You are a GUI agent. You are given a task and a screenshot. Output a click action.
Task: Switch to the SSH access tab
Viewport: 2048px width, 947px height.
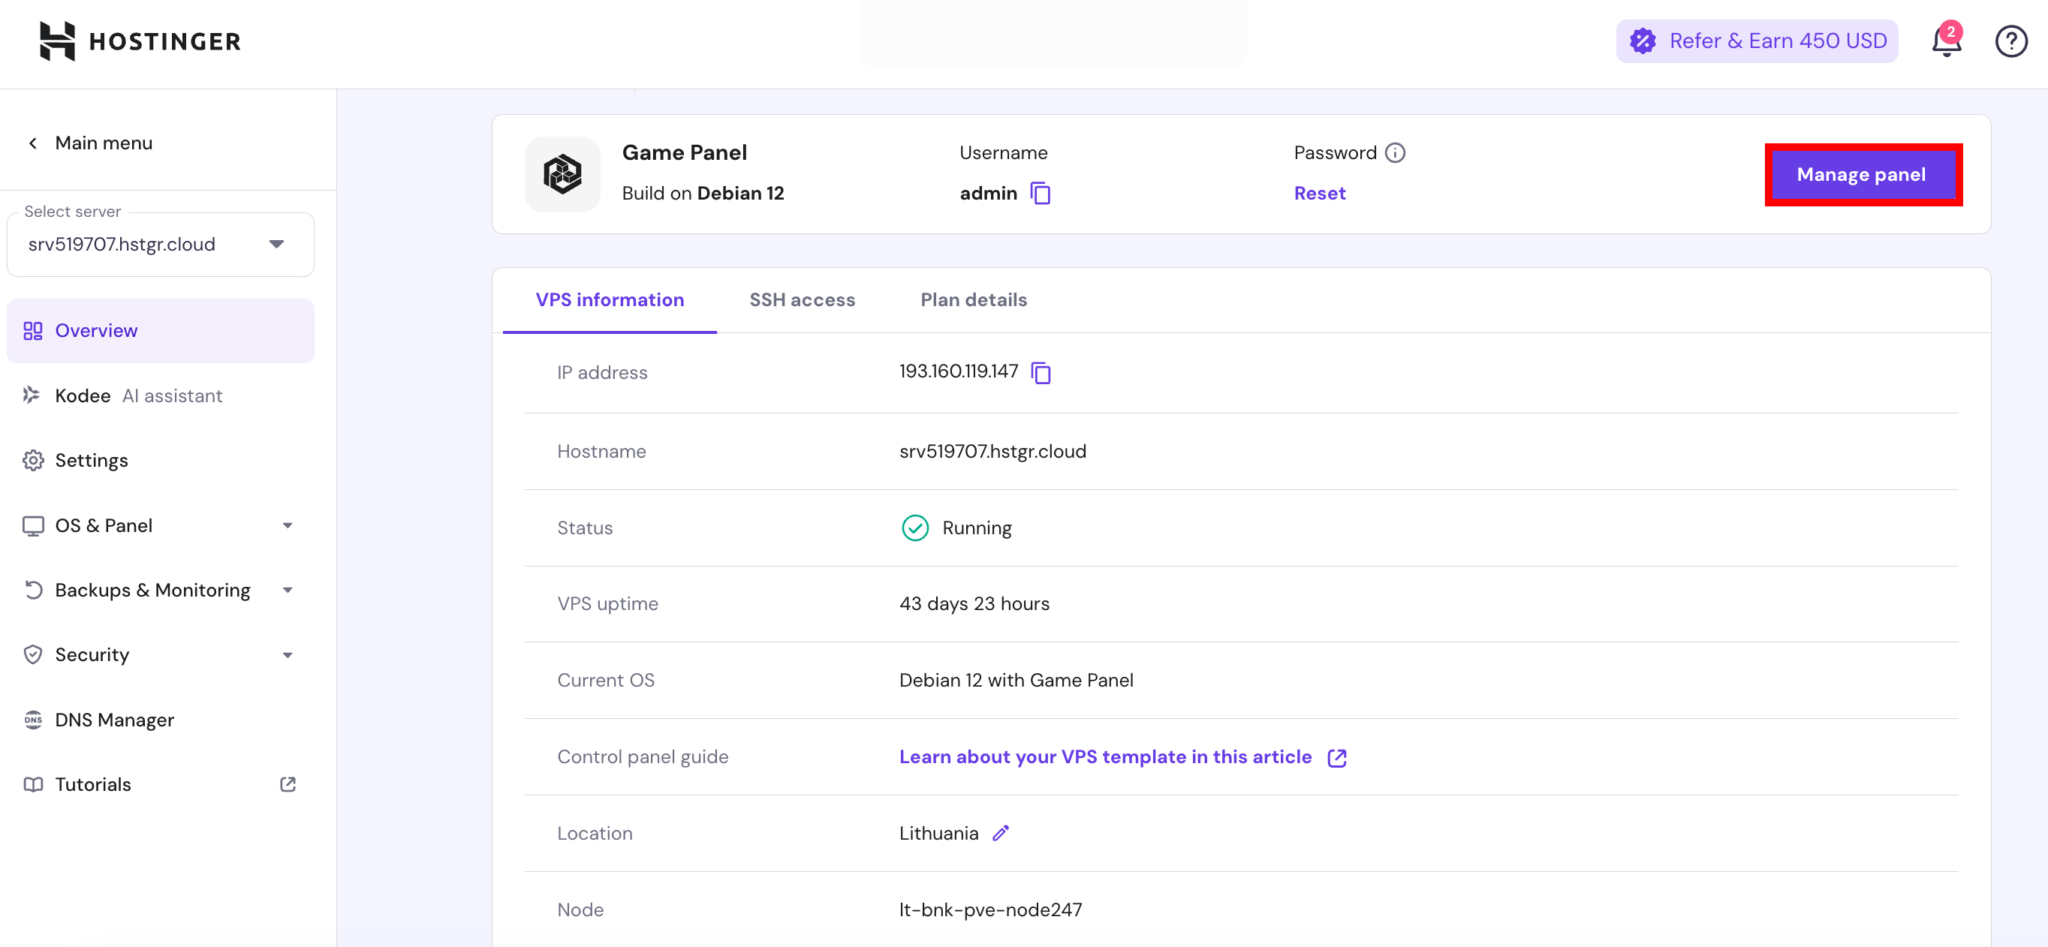pyautogui.click(x=802, y=300)
